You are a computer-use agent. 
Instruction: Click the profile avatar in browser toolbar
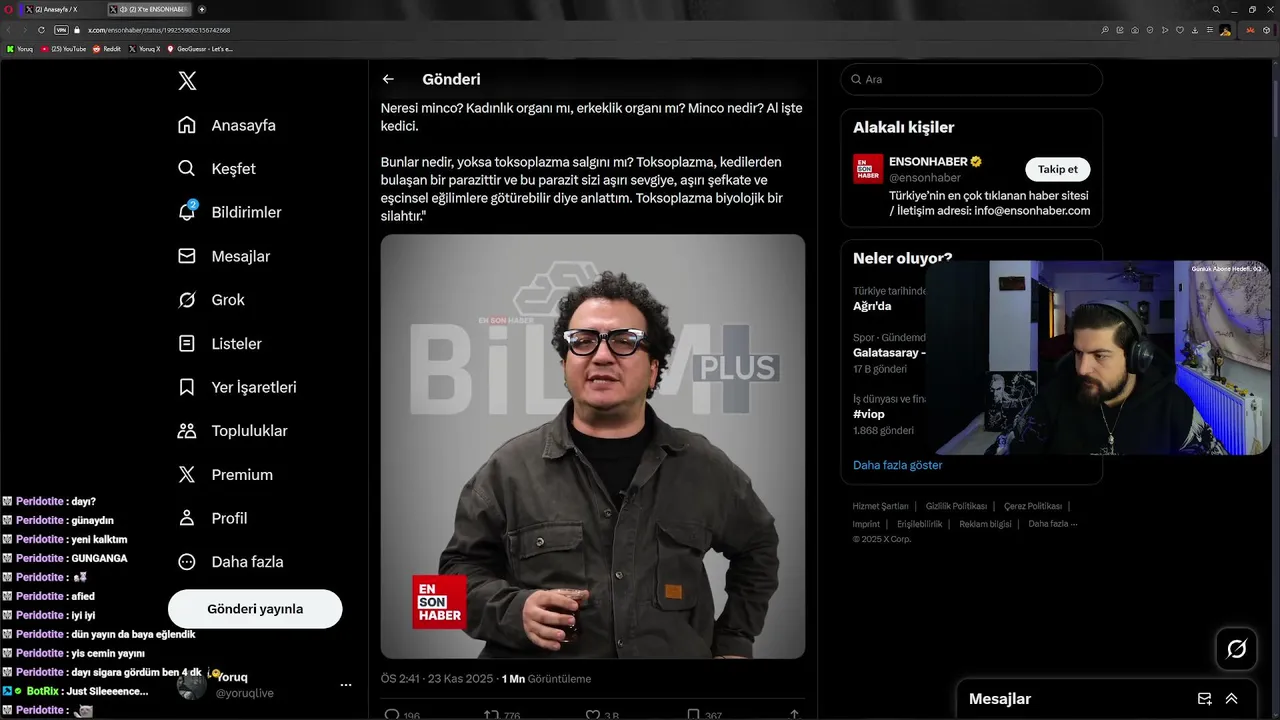click(x=1225, y=30)
